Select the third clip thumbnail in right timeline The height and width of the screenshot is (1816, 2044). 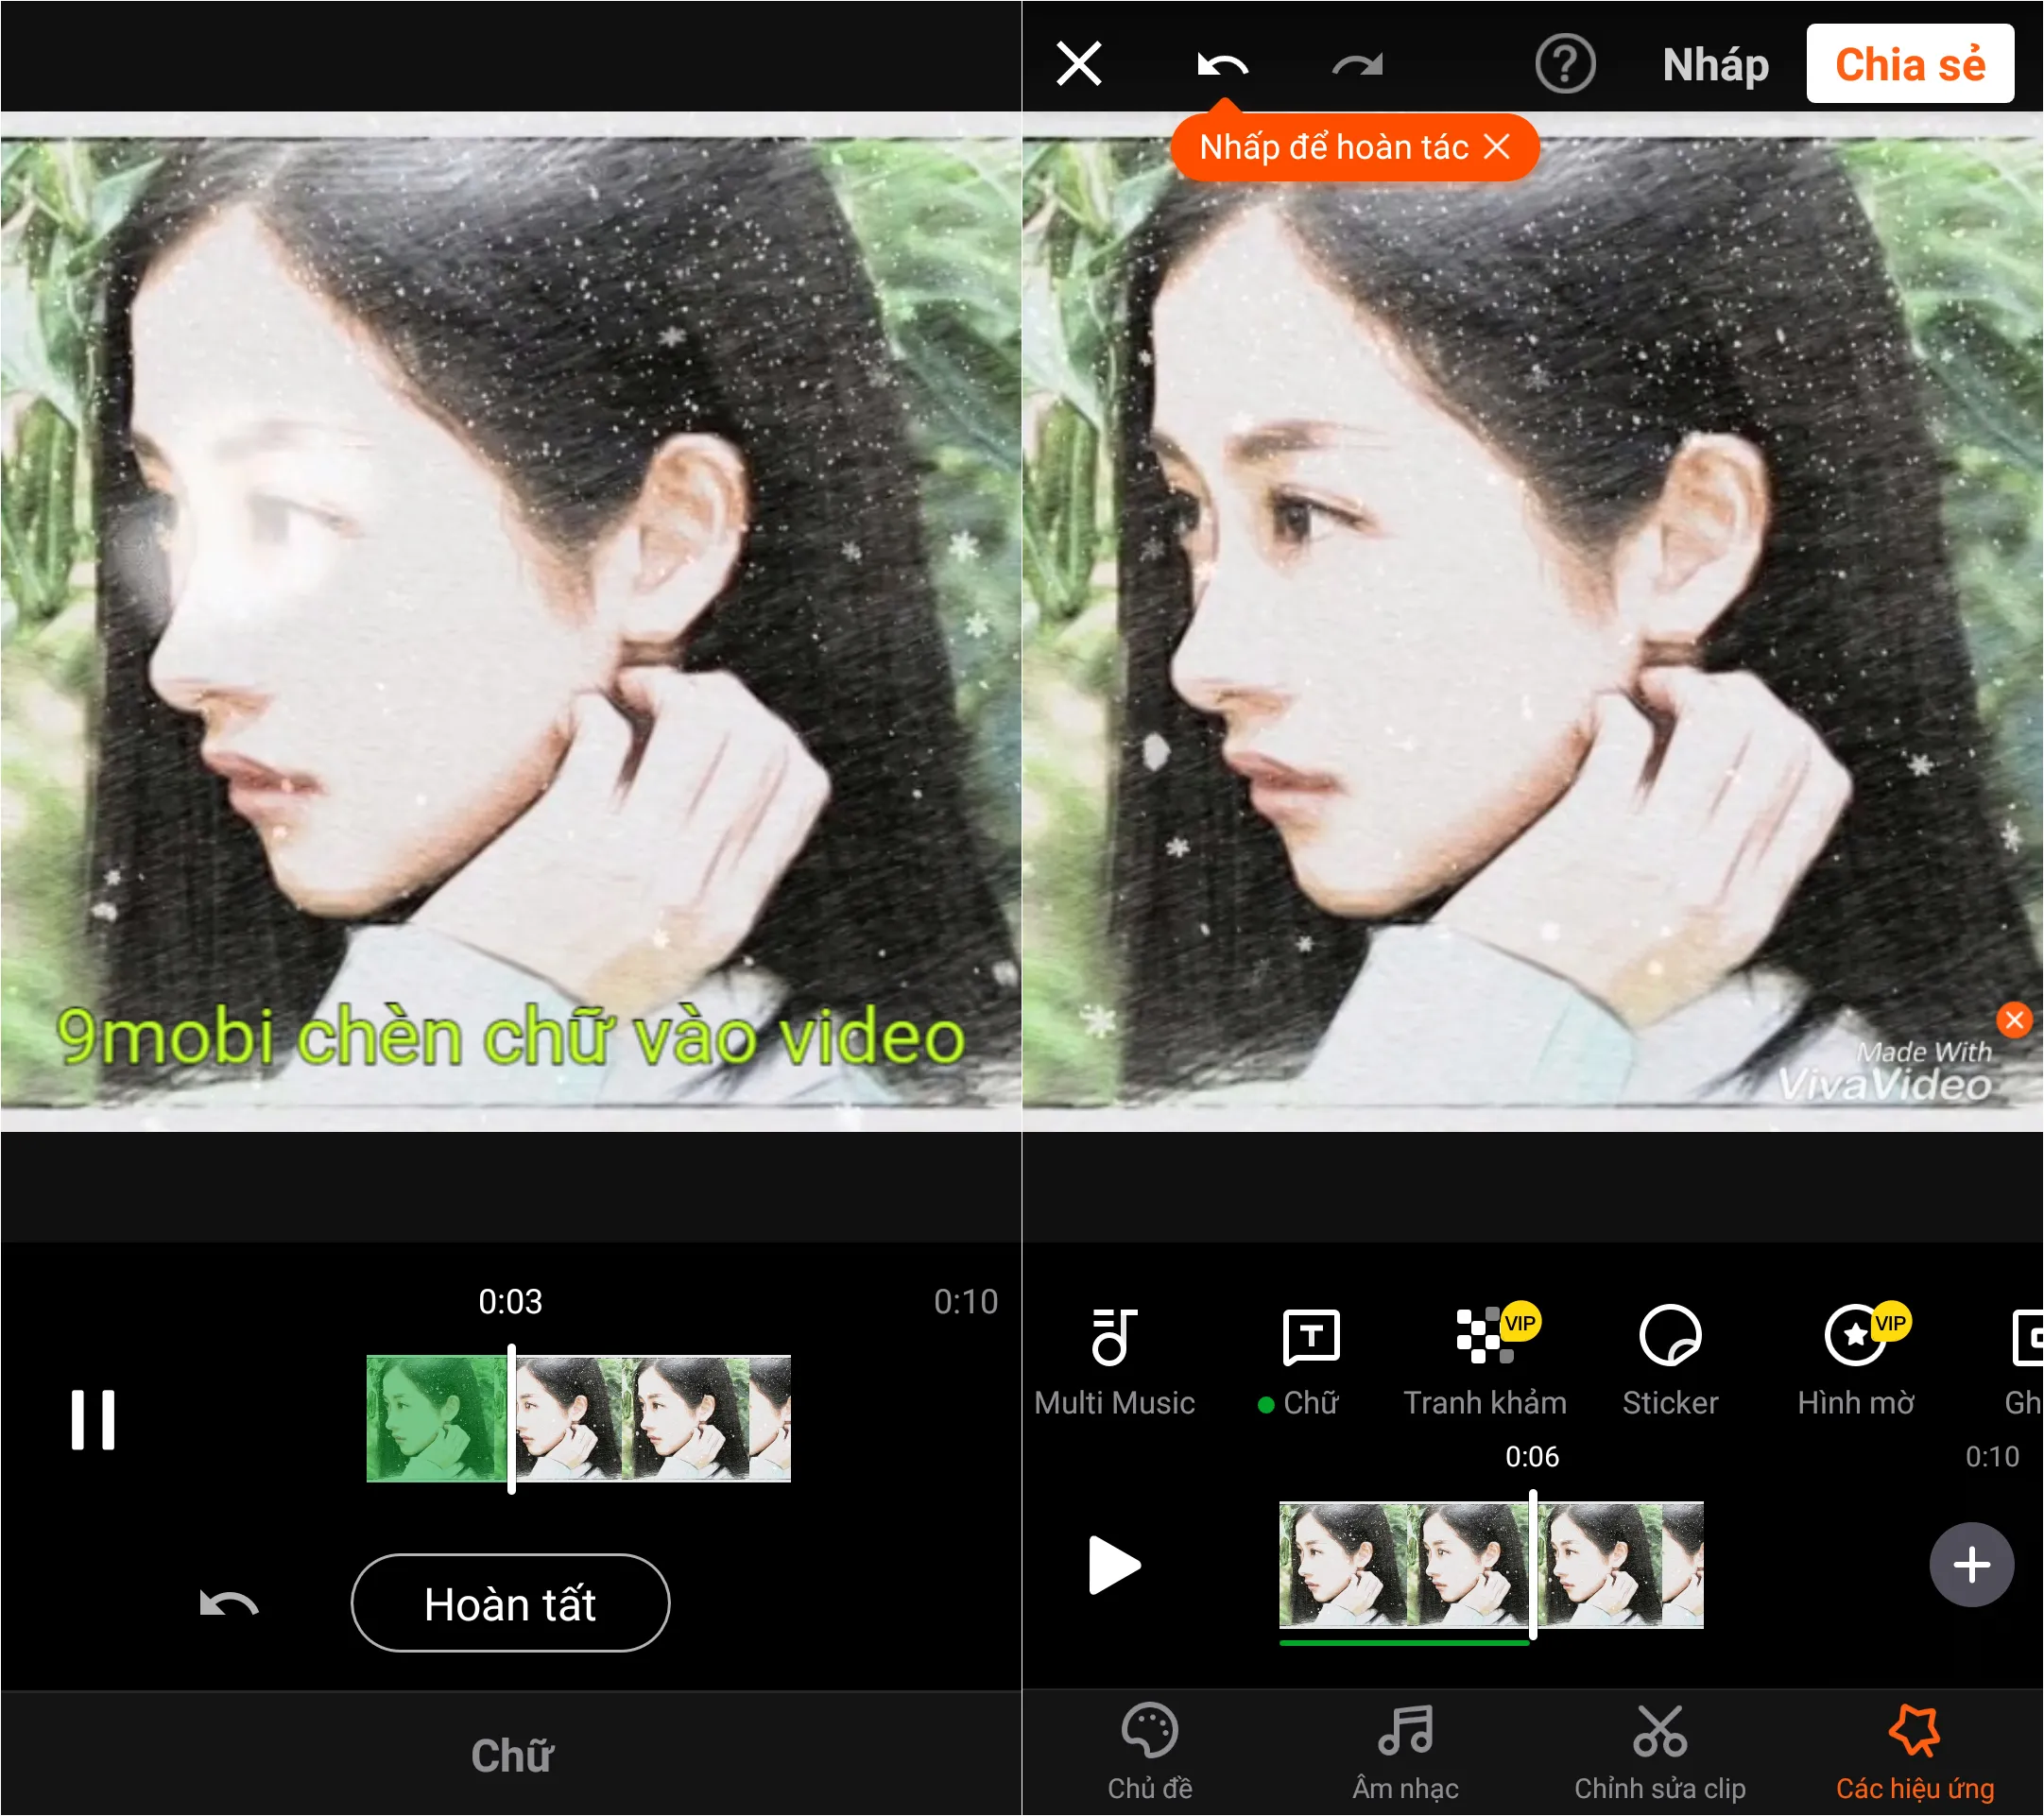click(1599, 1565)
